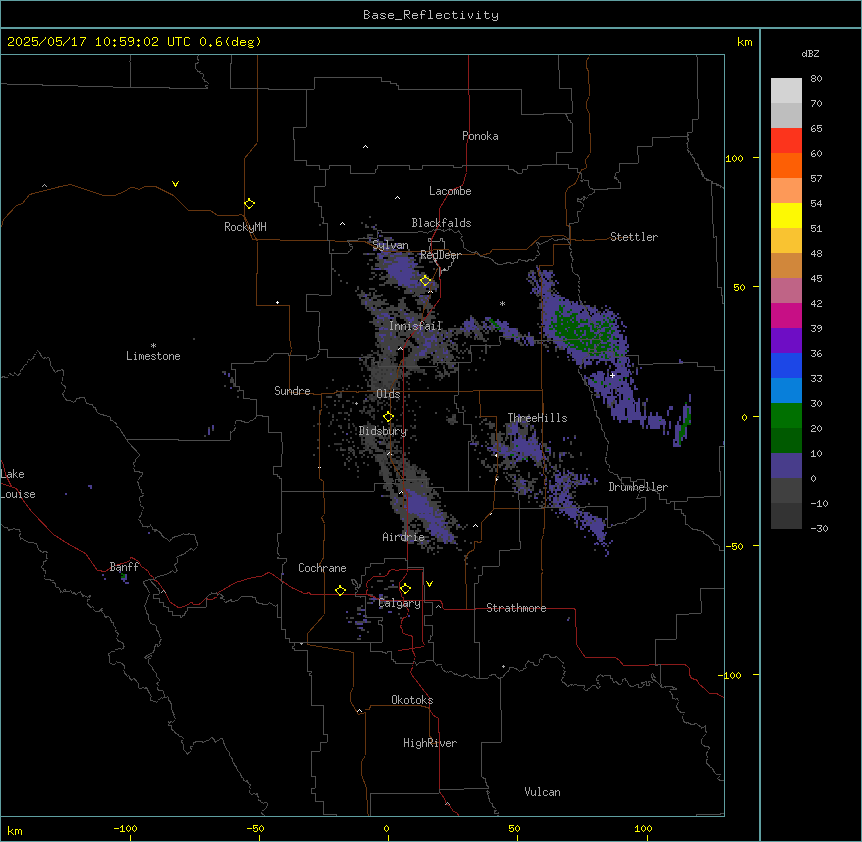Click the light gray 70-80 dBZ legend swatch
The height and width of the screenshot is (842, 862).
[786, 91]
